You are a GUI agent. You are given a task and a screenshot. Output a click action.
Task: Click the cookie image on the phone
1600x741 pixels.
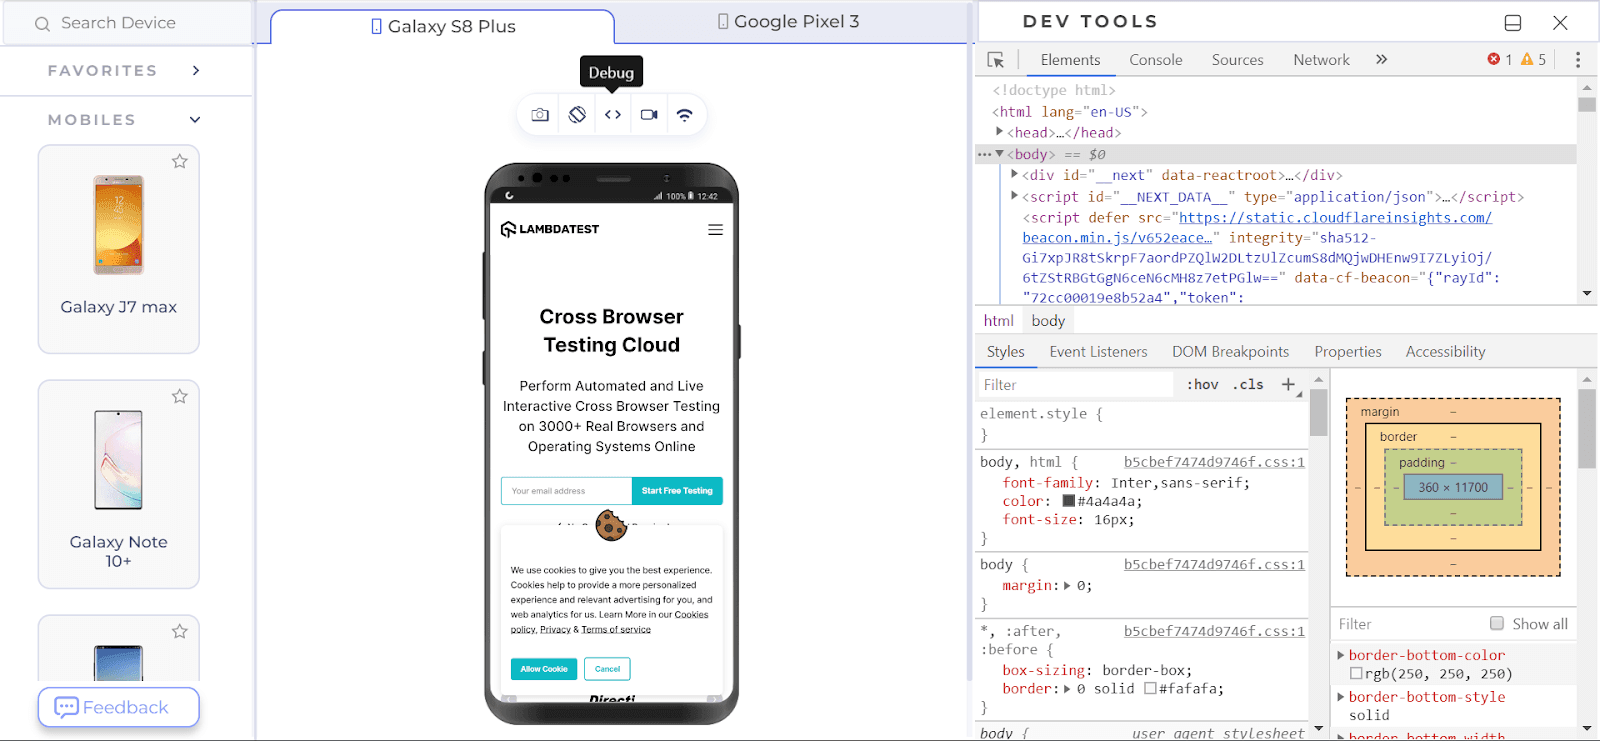pyautogui.click(x=611, y=525)
